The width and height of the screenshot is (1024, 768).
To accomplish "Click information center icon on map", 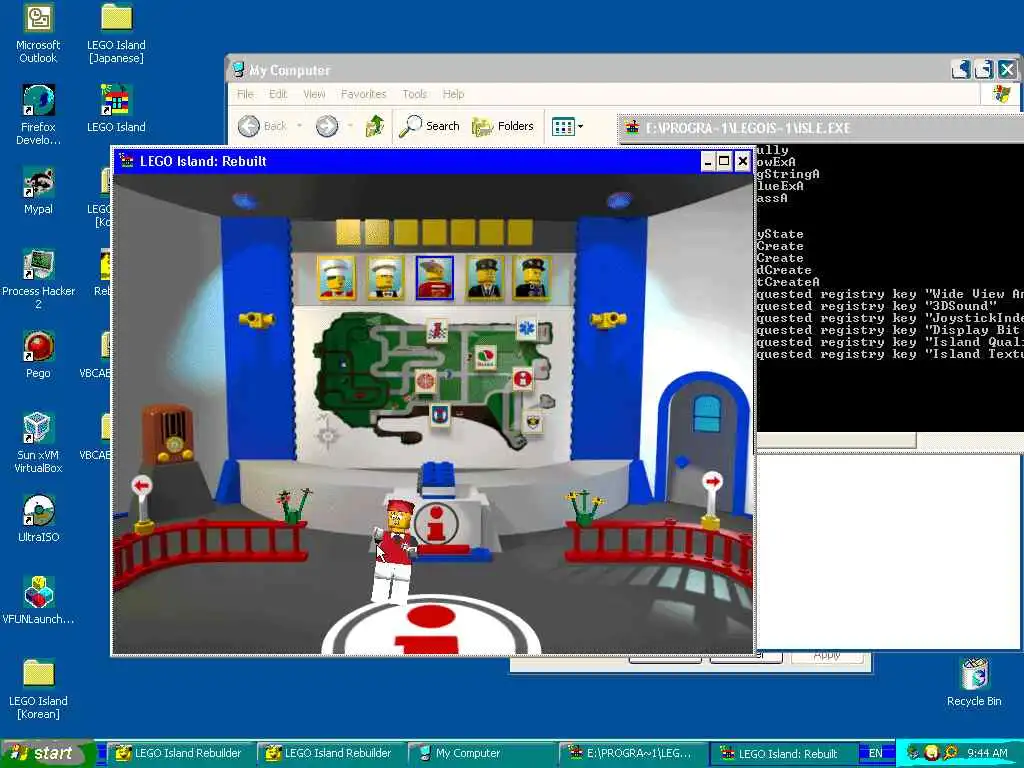I will tap(522, 378).
